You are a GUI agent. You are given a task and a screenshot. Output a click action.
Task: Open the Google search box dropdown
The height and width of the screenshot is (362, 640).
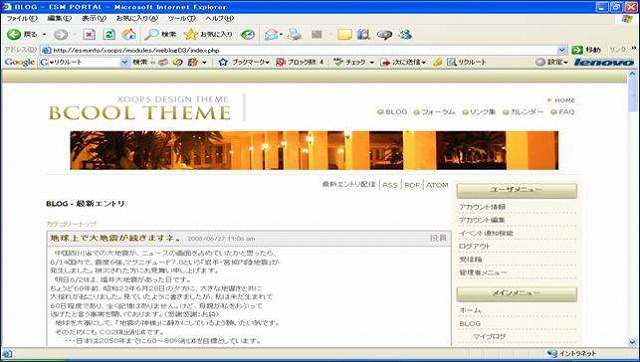tap(124, 62)
